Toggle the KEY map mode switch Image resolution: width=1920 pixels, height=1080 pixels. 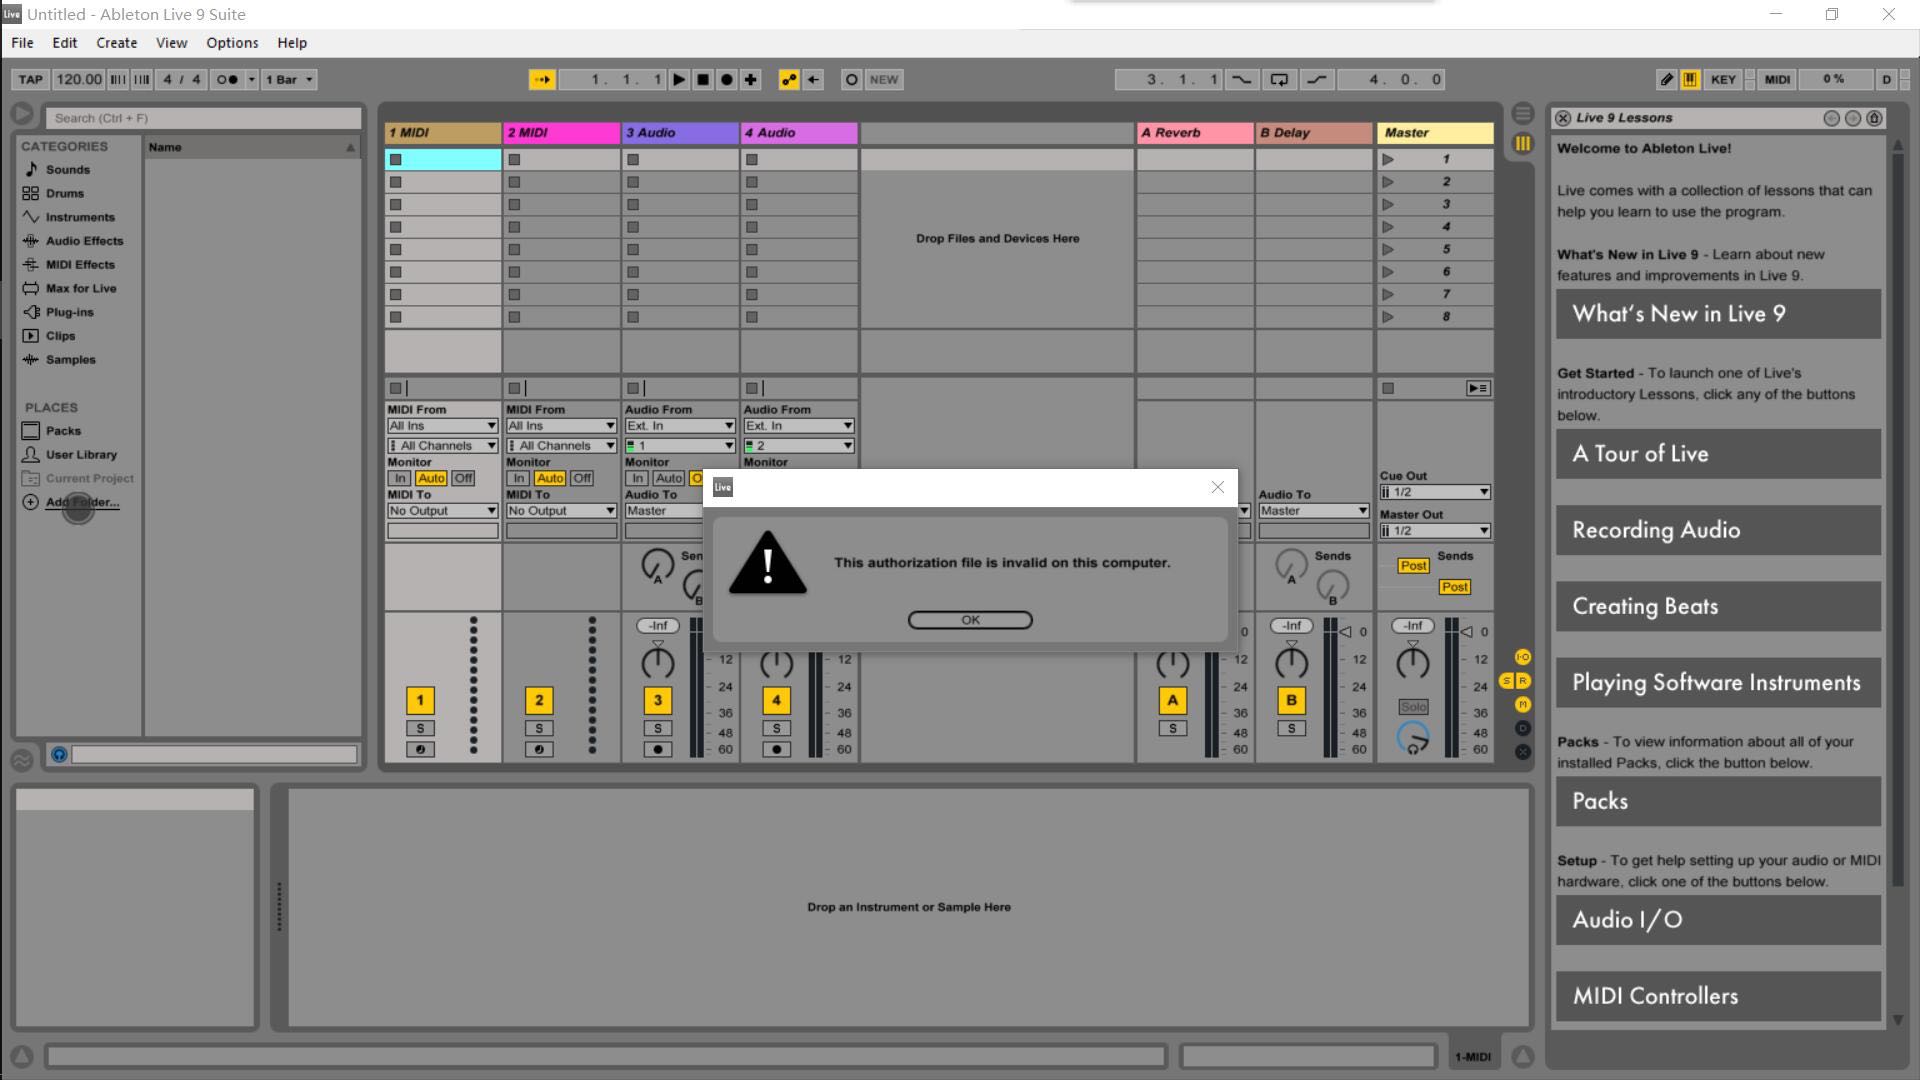[1722, 80]
